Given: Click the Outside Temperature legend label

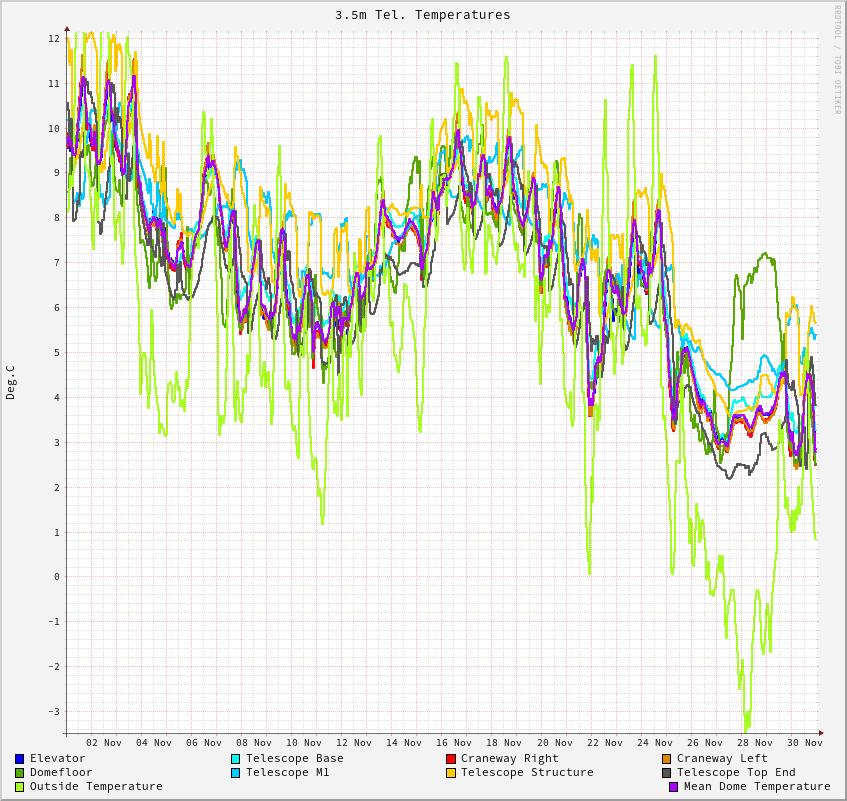Looking at the screenshot, I should point(96,787).
